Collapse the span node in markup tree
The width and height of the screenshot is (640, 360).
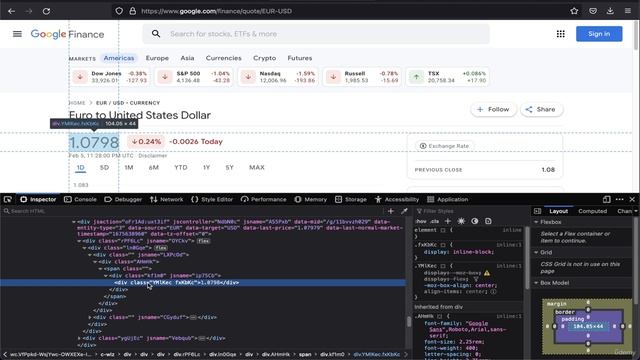[100, 269]
